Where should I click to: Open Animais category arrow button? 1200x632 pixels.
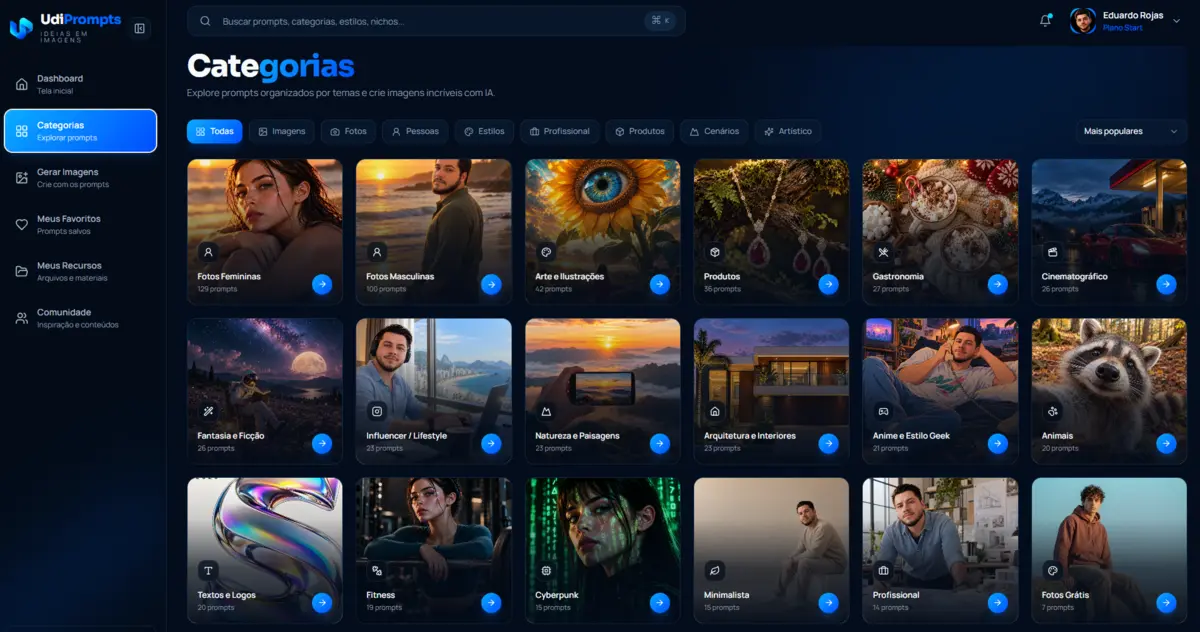point(1166,444)
